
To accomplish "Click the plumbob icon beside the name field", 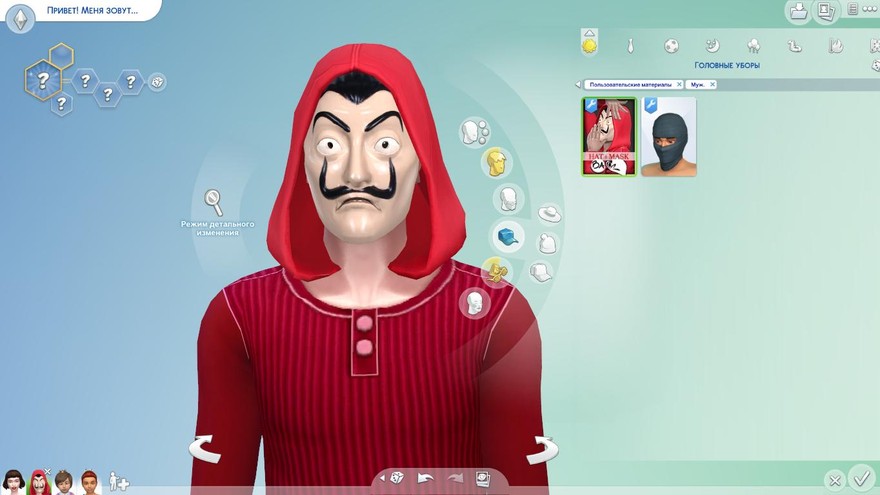I will tap(21, 19).
